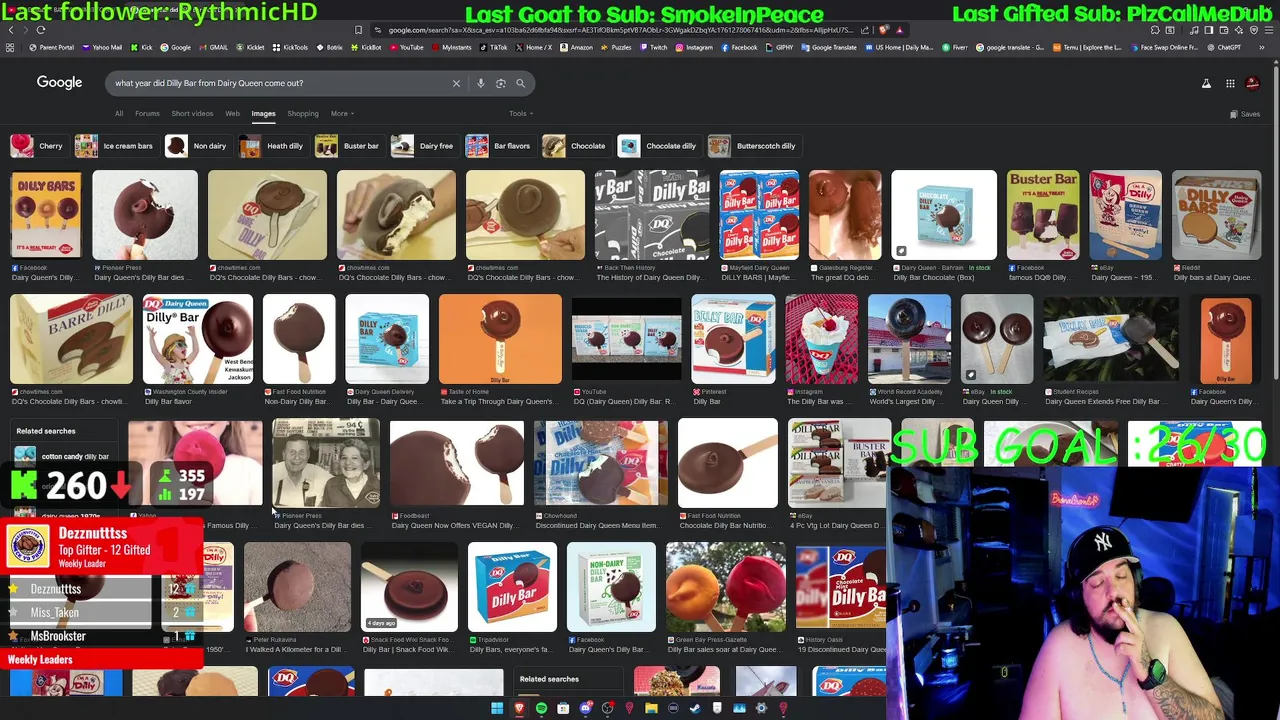The width and height of the screenshot is (1280, 720).
Task: Click the Google logo
Action: 59,83
